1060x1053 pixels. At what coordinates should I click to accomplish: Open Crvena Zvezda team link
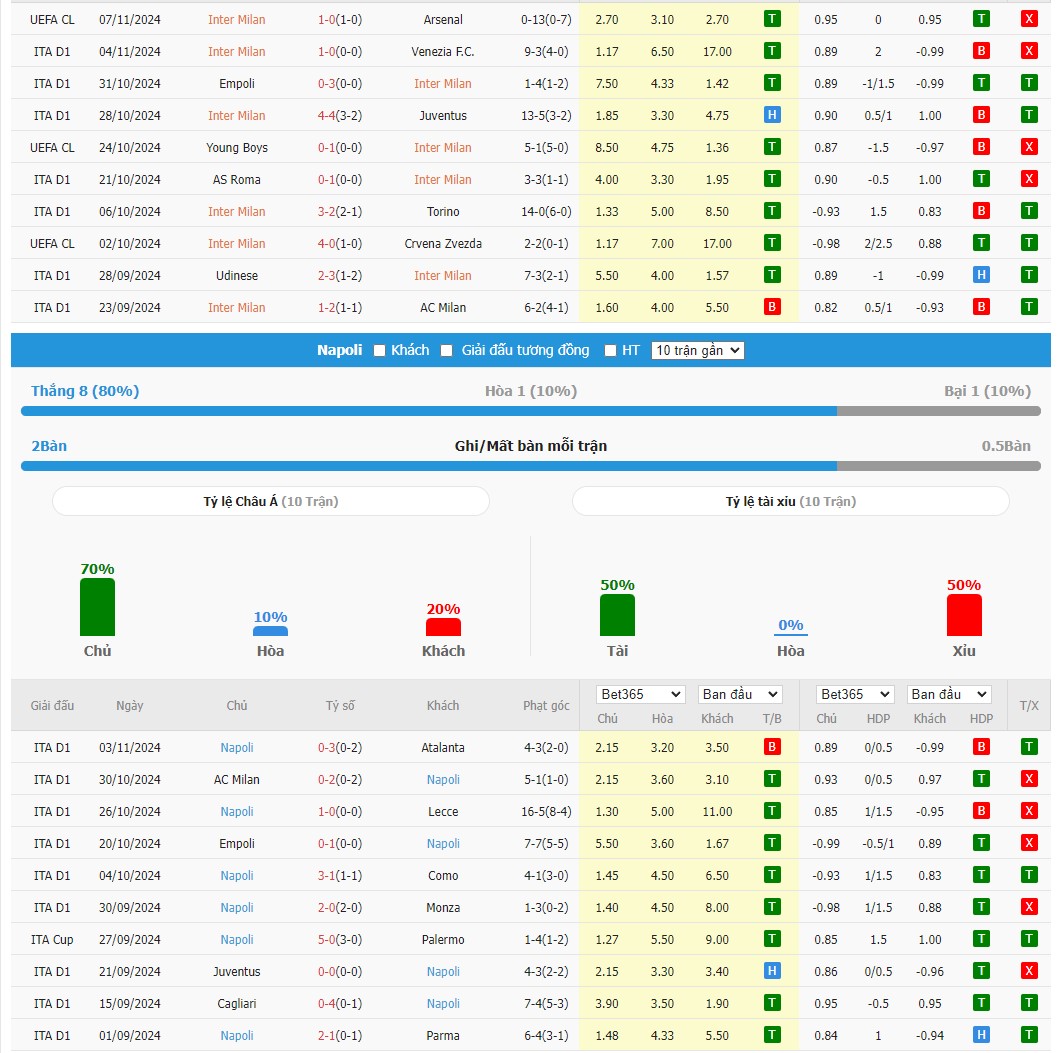[x=443, y=243]
